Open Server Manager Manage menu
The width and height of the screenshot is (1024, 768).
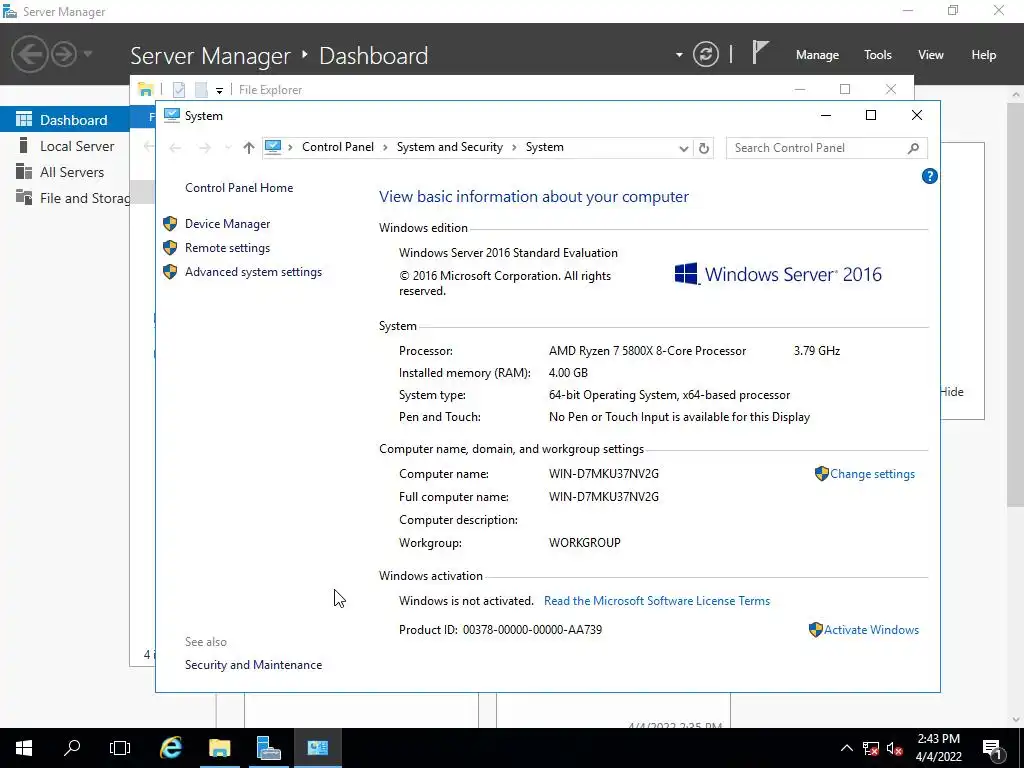pos(817,55)
